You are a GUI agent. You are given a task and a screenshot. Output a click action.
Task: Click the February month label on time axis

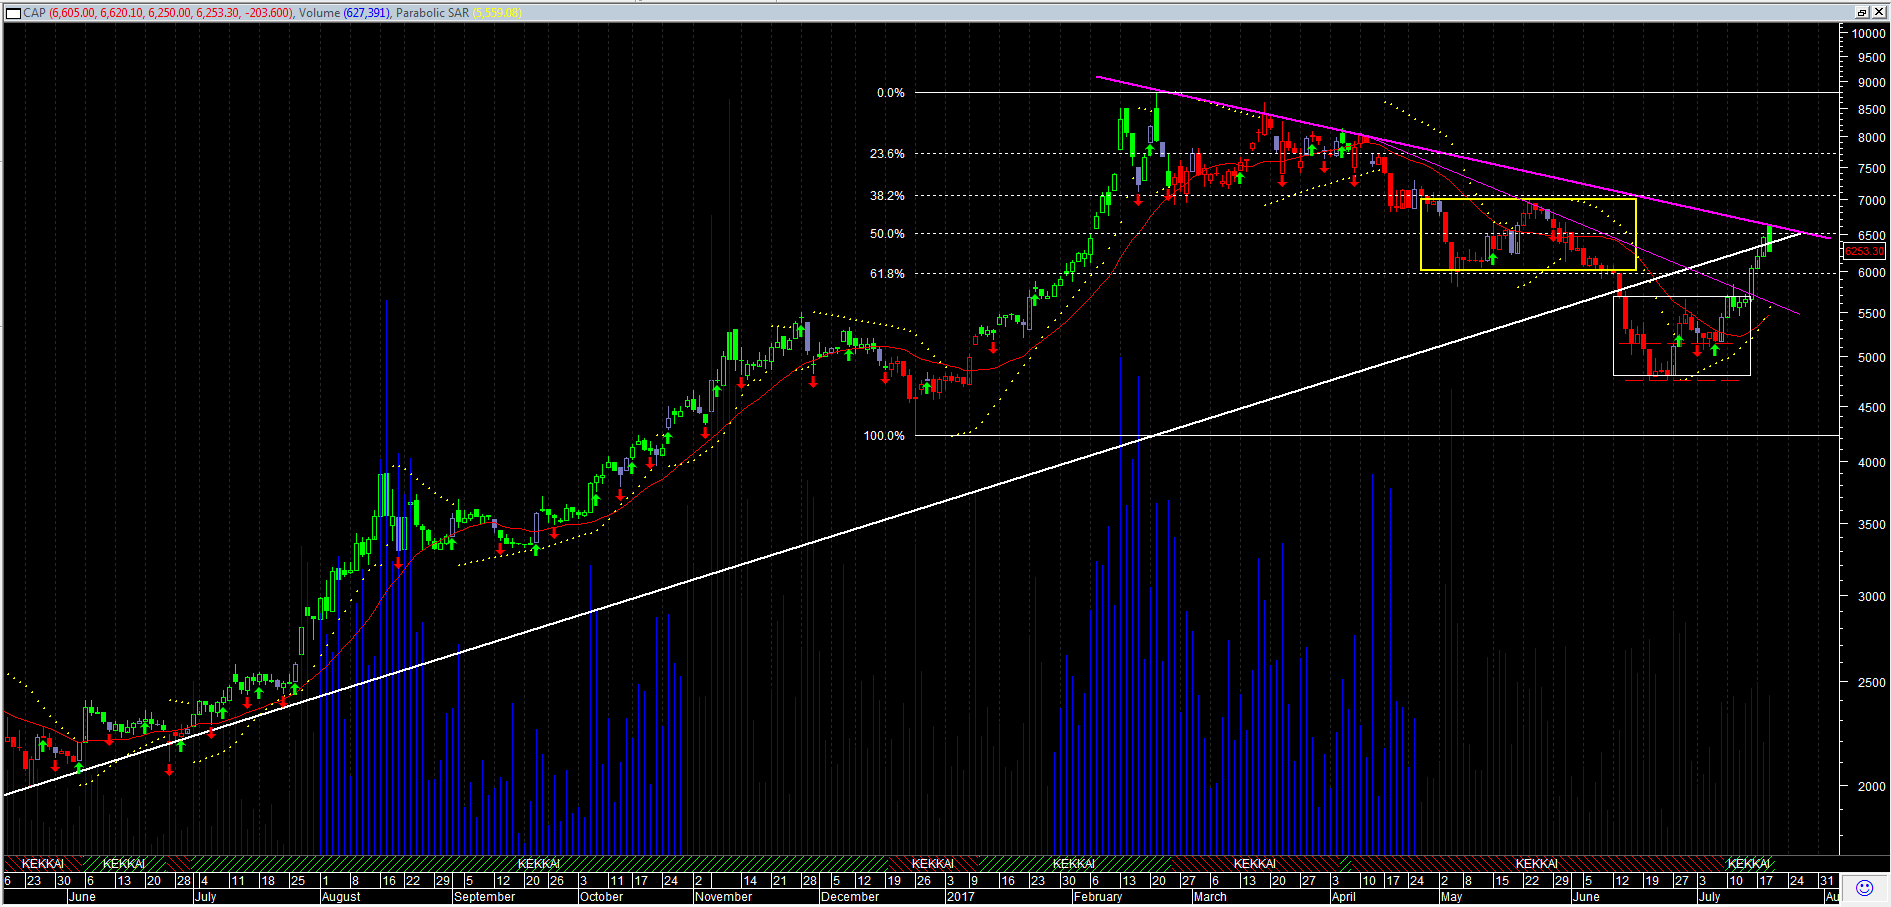click(x=1098, y=897)
